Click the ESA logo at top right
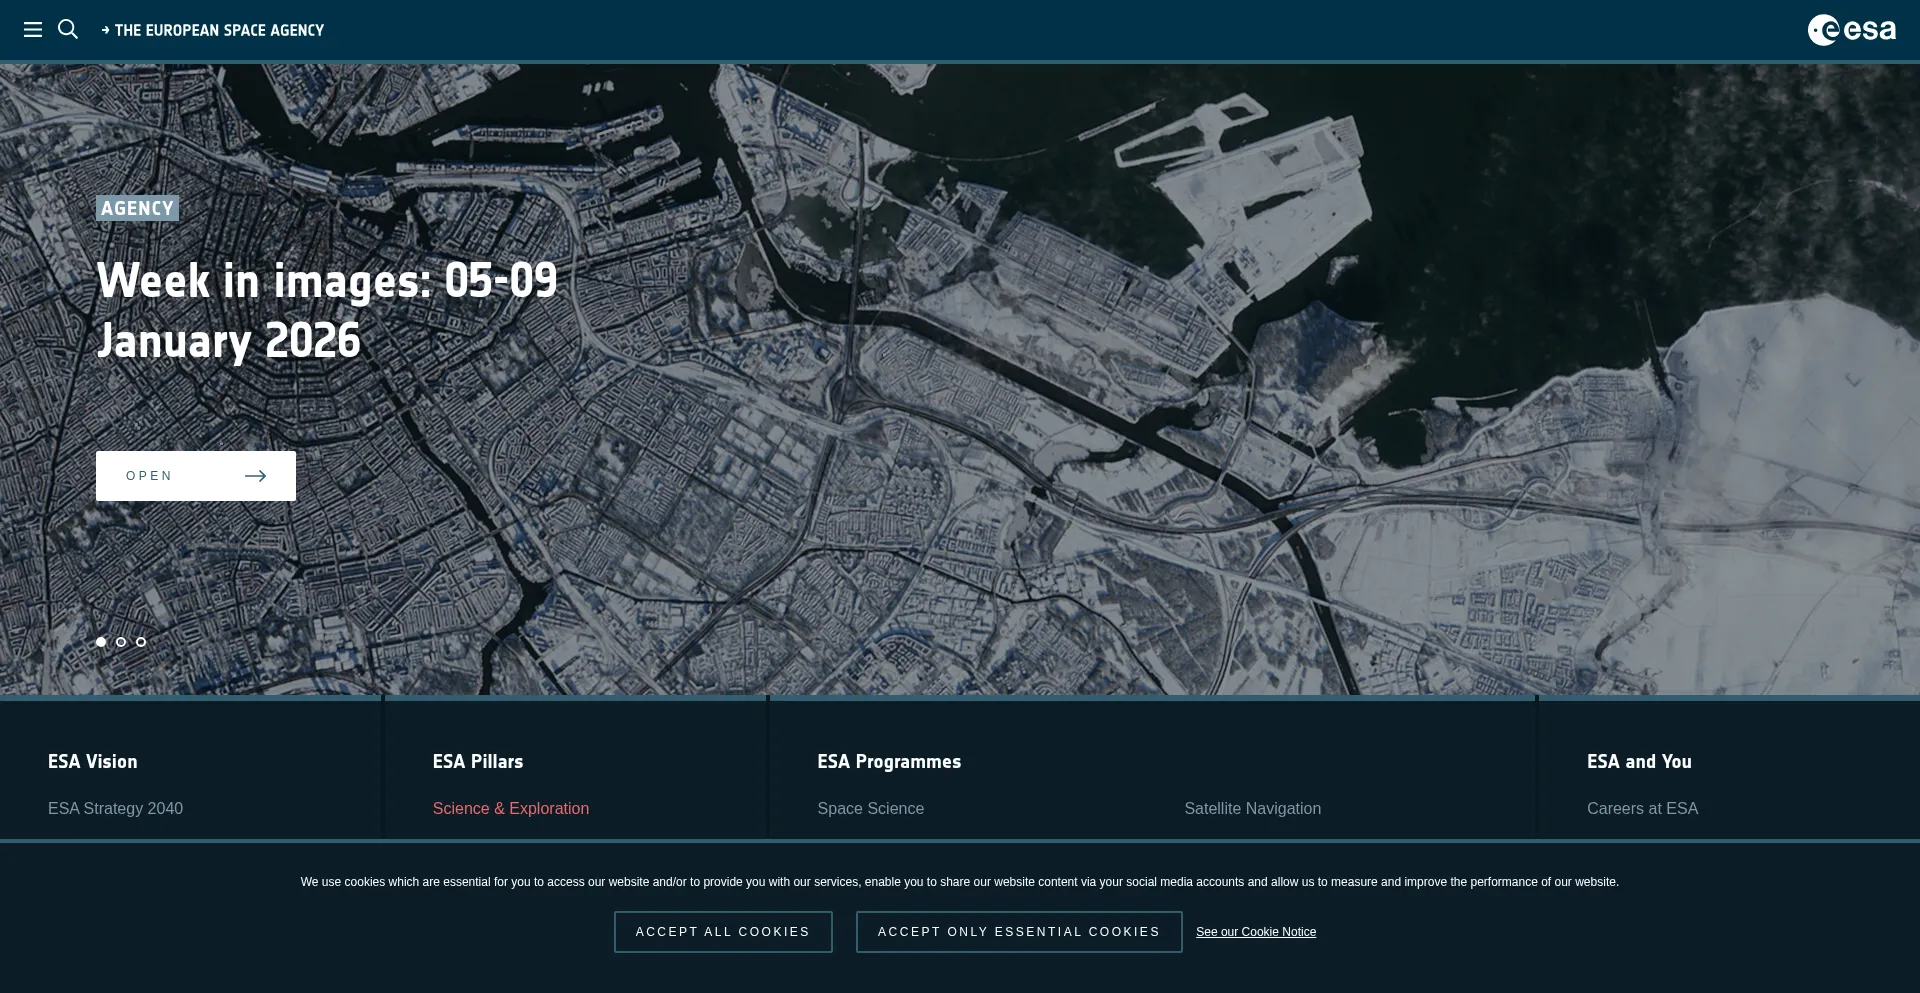 click(x=1851, y=30)
